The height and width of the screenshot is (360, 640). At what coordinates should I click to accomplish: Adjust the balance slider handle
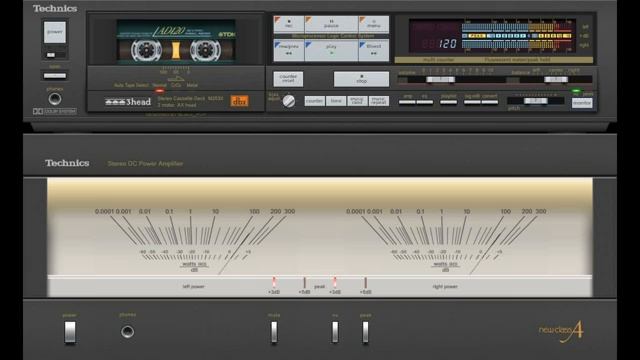click(x=556, y=80)
